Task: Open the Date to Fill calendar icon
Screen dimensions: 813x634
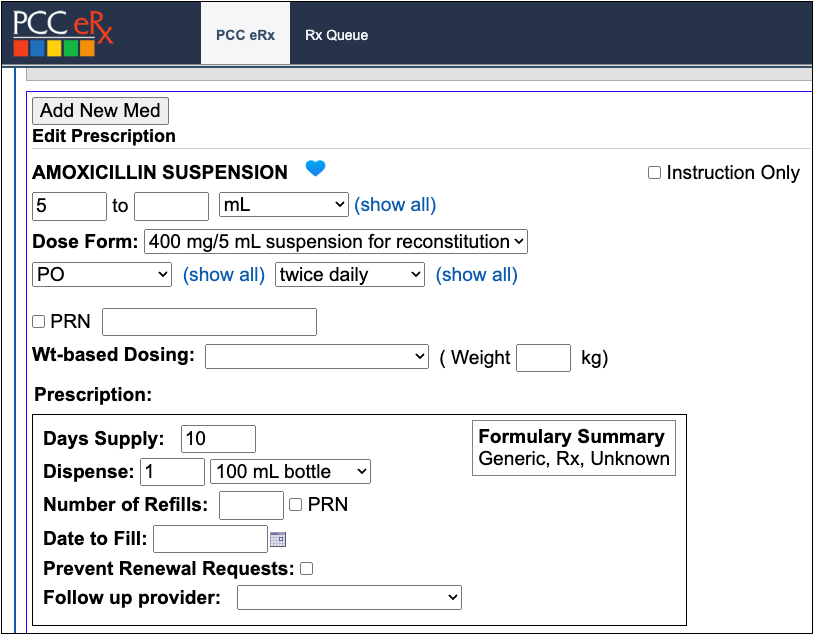Action: point(278,540)
